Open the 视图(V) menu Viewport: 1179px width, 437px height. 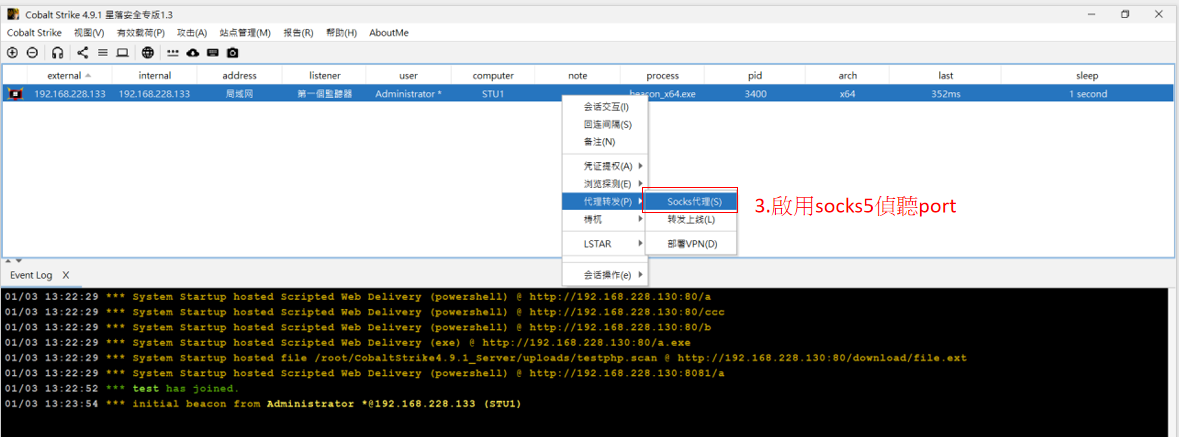[89, 33]
